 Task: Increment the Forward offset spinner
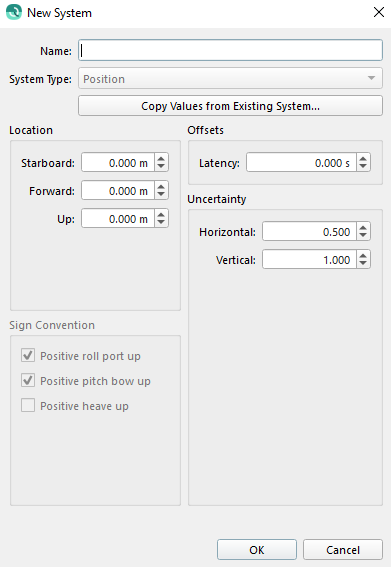click(161, 186)
